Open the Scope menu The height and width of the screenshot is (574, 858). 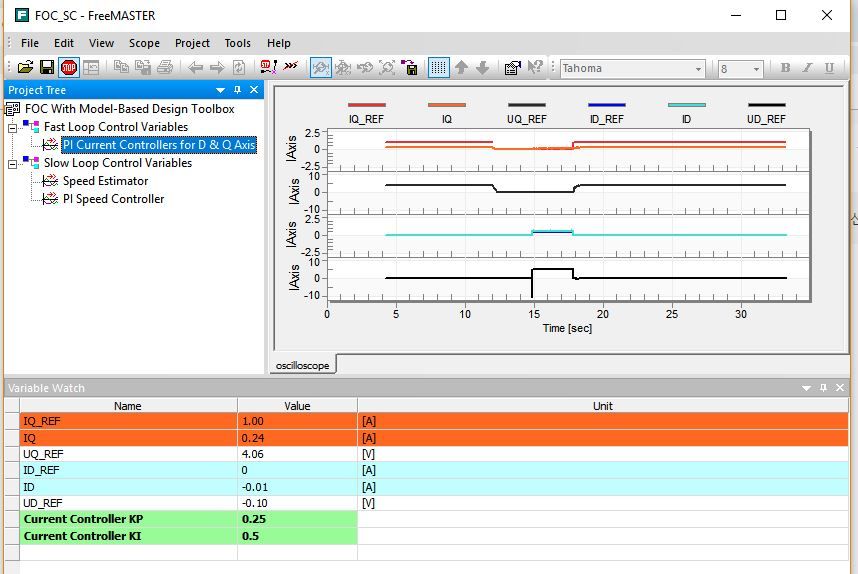tap(144, 43)
